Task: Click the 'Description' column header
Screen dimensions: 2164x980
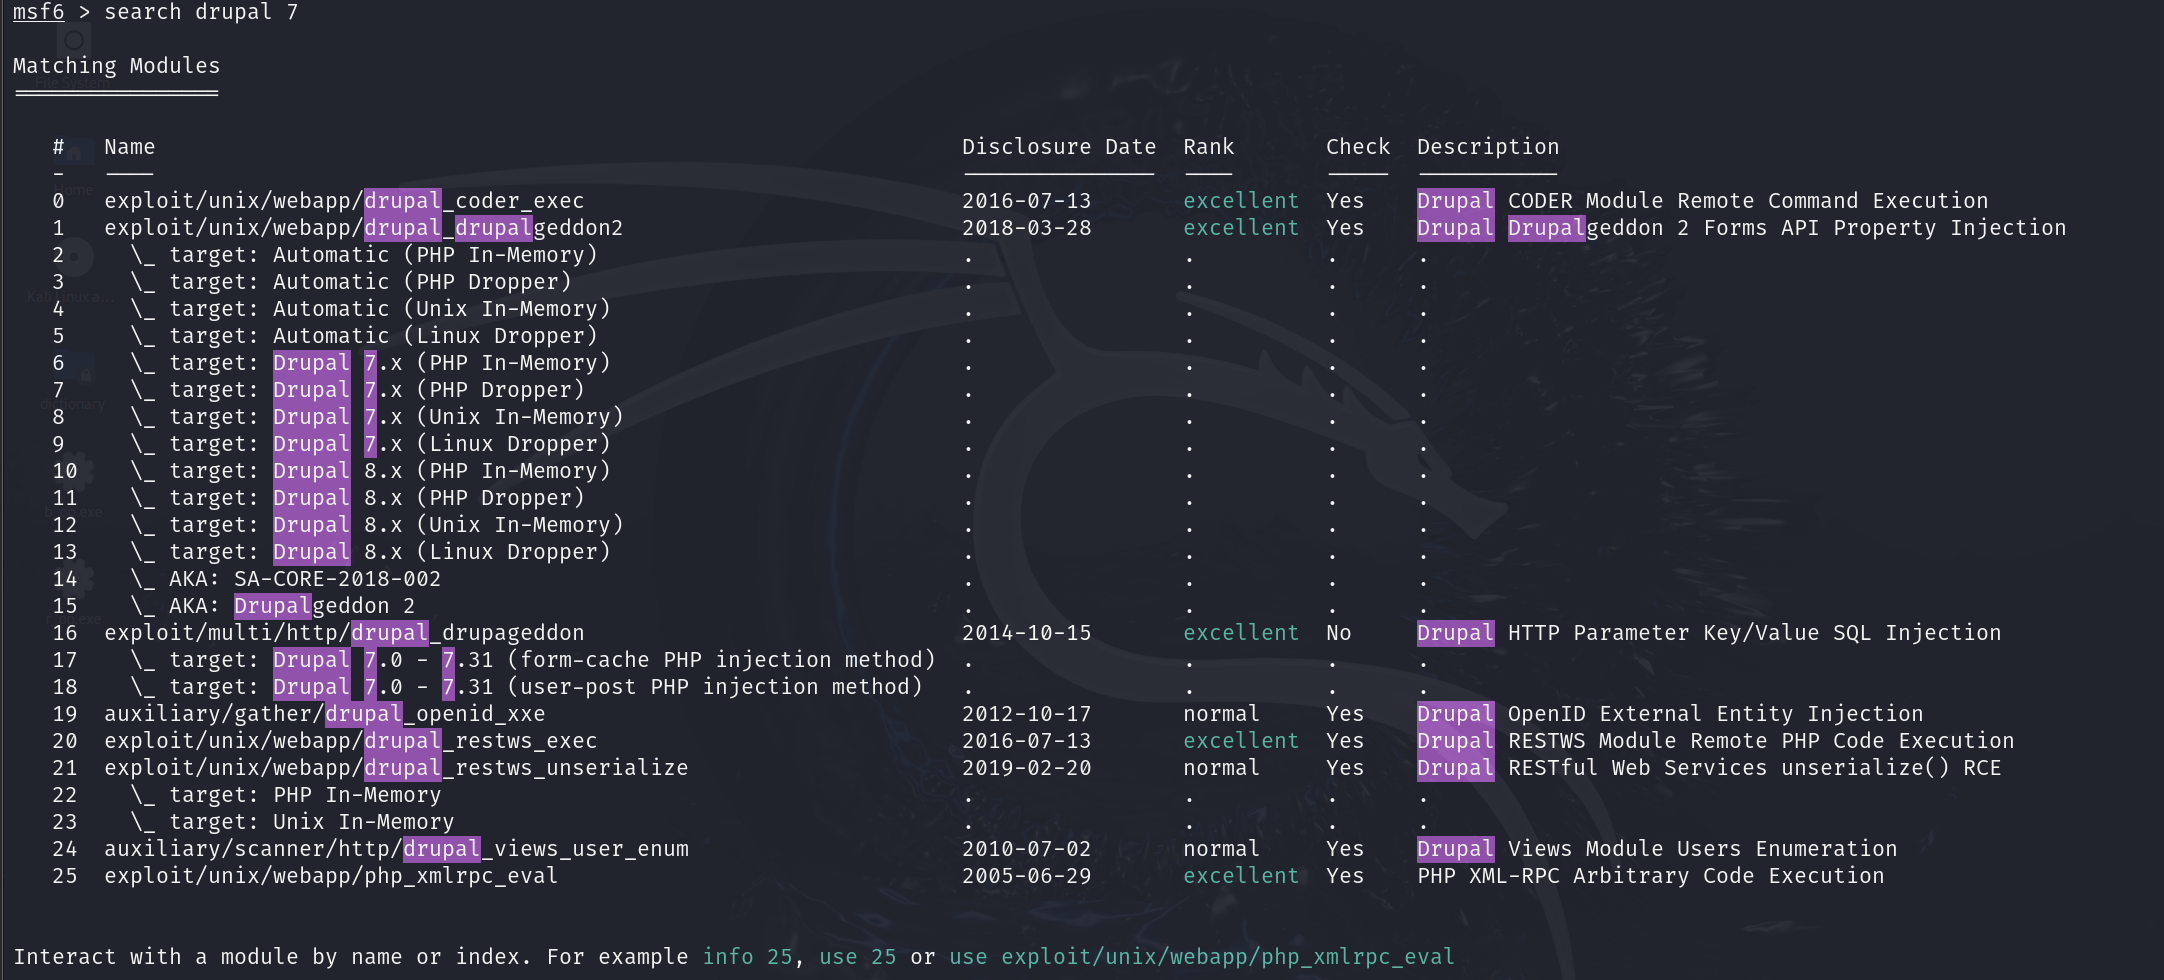Action: 1488,147
